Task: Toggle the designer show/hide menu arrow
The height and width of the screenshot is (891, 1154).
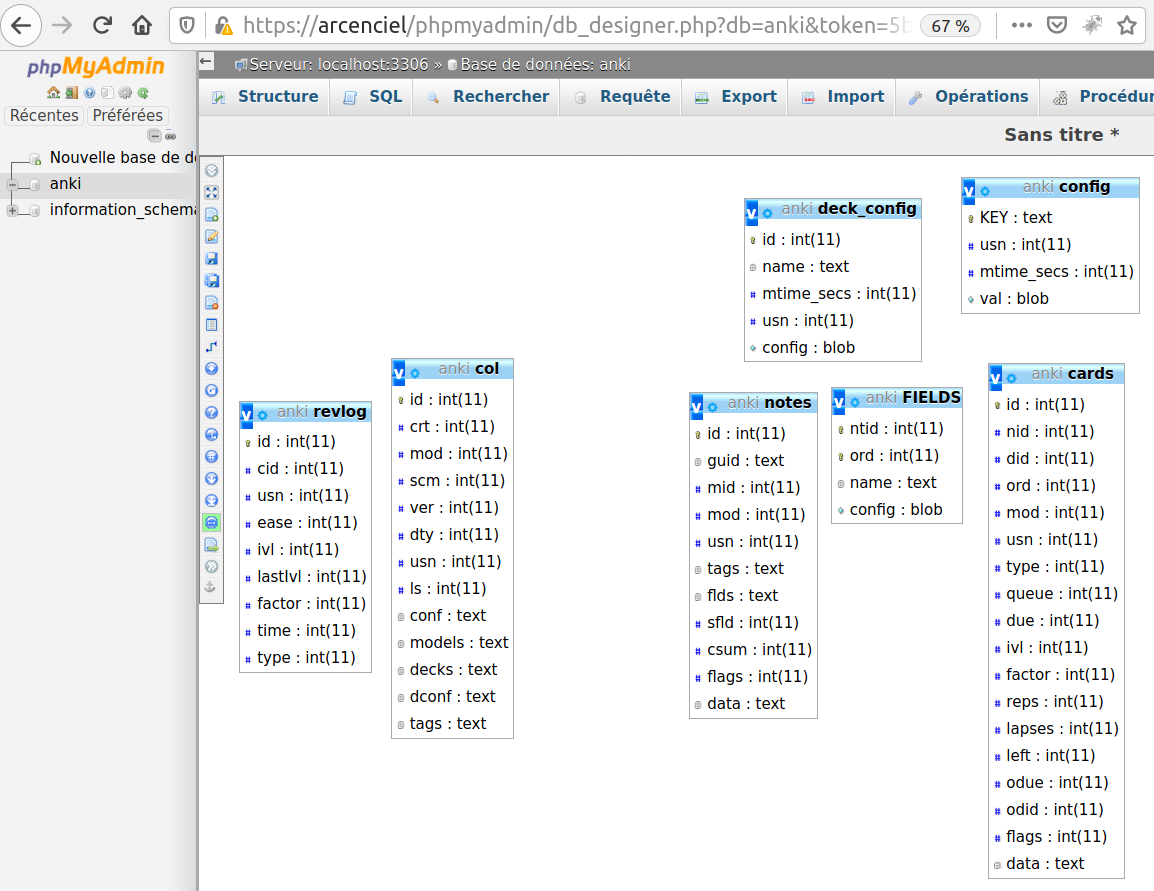Action: (x=211, y=171)
